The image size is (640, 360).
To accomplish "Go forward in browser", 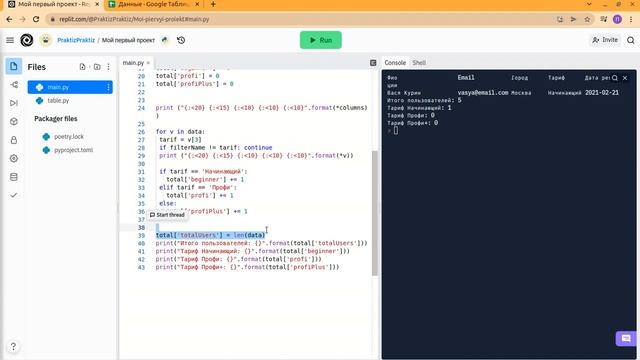I will [22, 19].
